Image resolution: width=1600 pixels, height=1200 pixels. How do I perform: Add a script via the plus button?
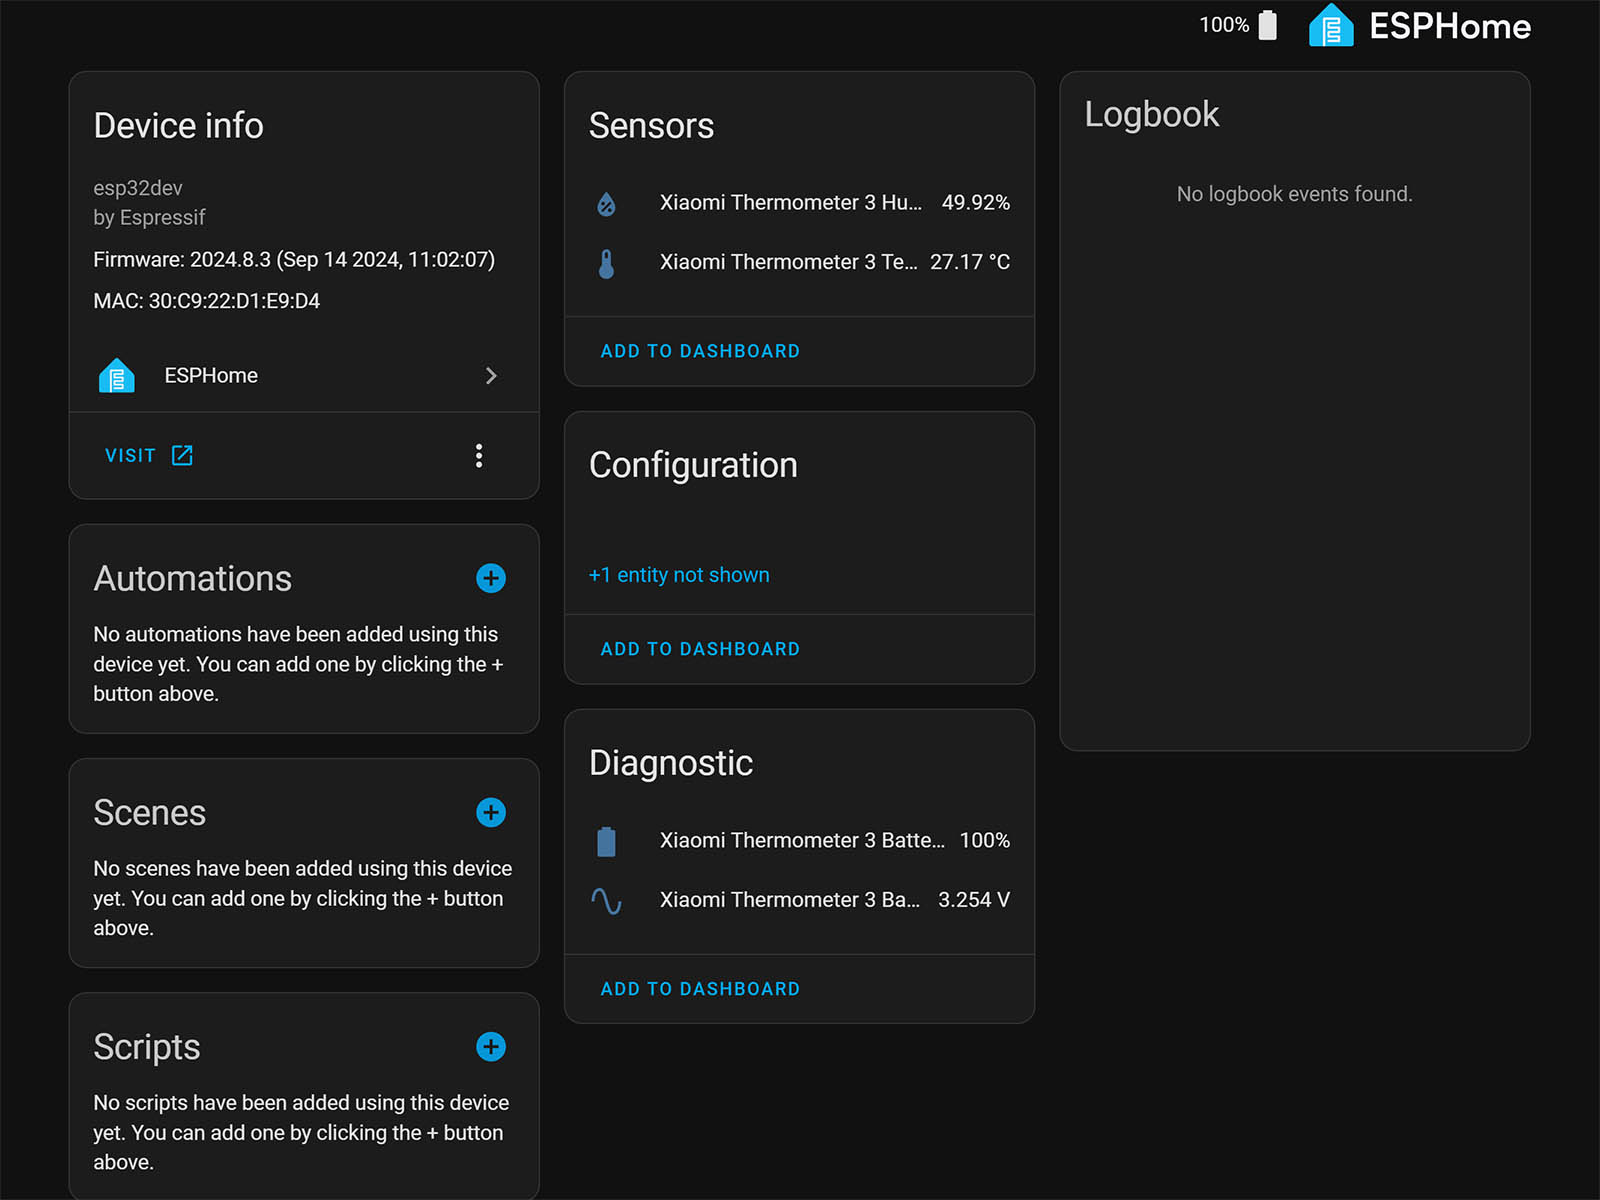point(491,1047)
